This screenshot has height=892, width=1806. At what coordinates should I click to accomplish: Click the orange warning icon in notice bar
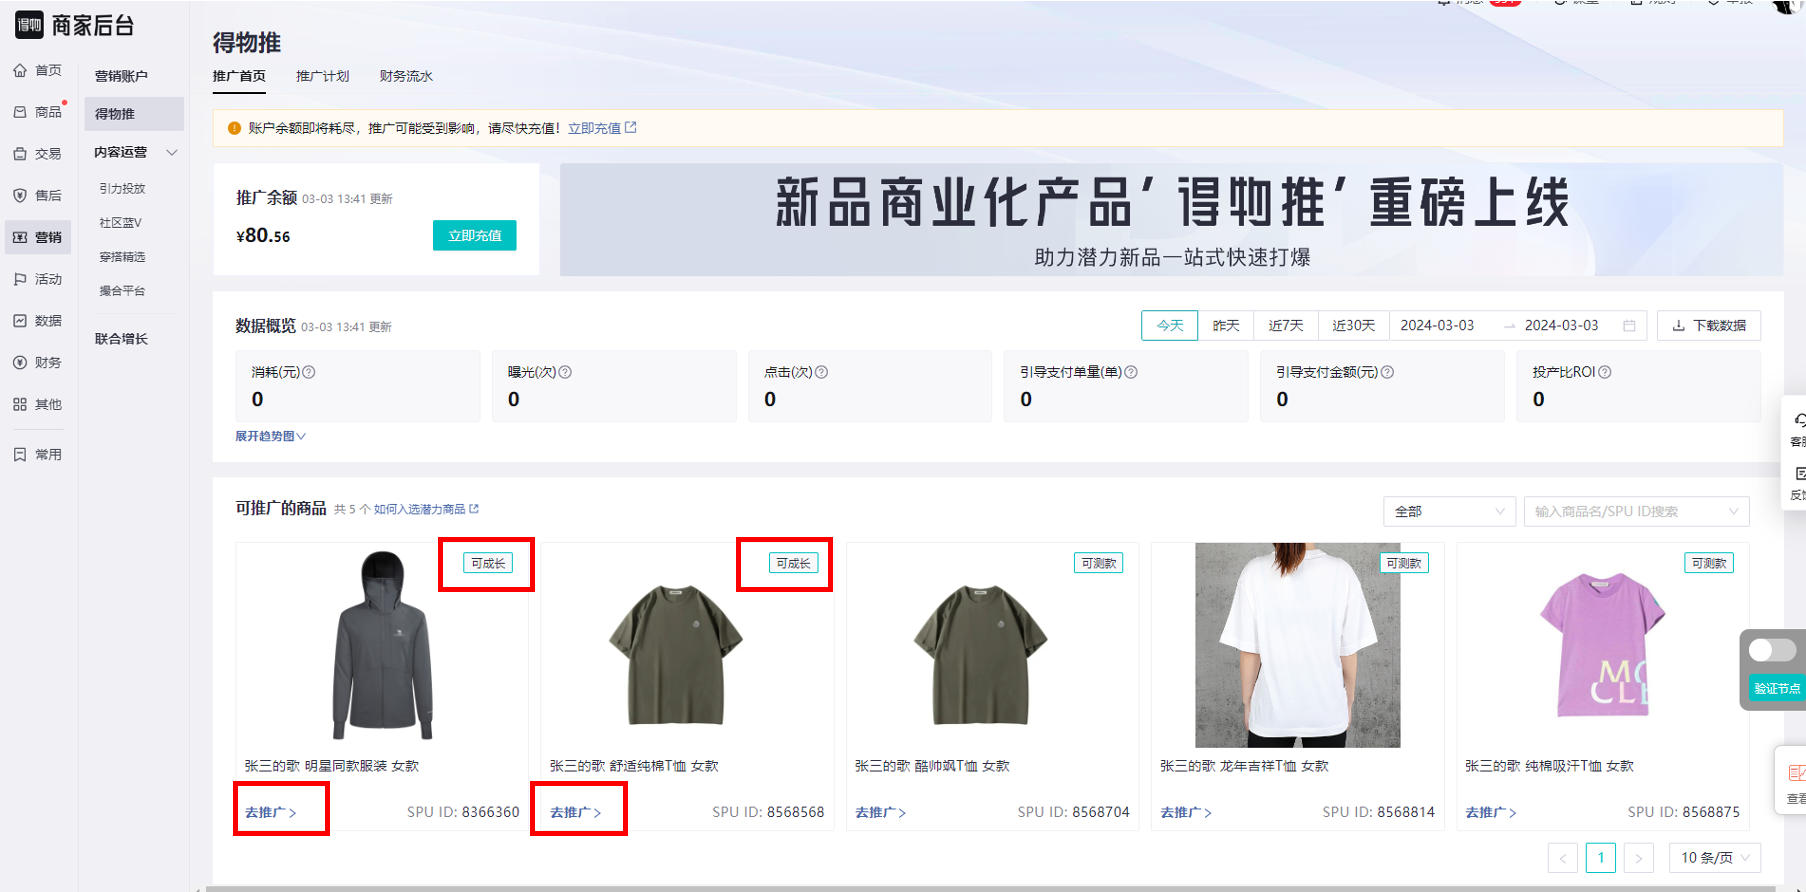[234, 128]
